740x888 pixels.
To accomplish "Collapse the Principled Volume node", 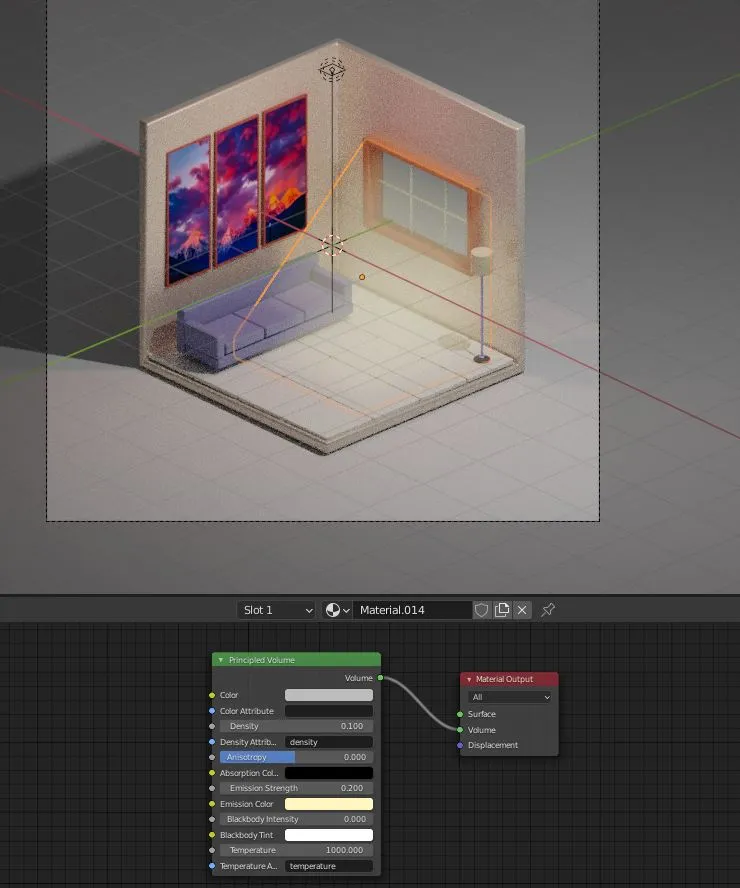I will (221, 660).
